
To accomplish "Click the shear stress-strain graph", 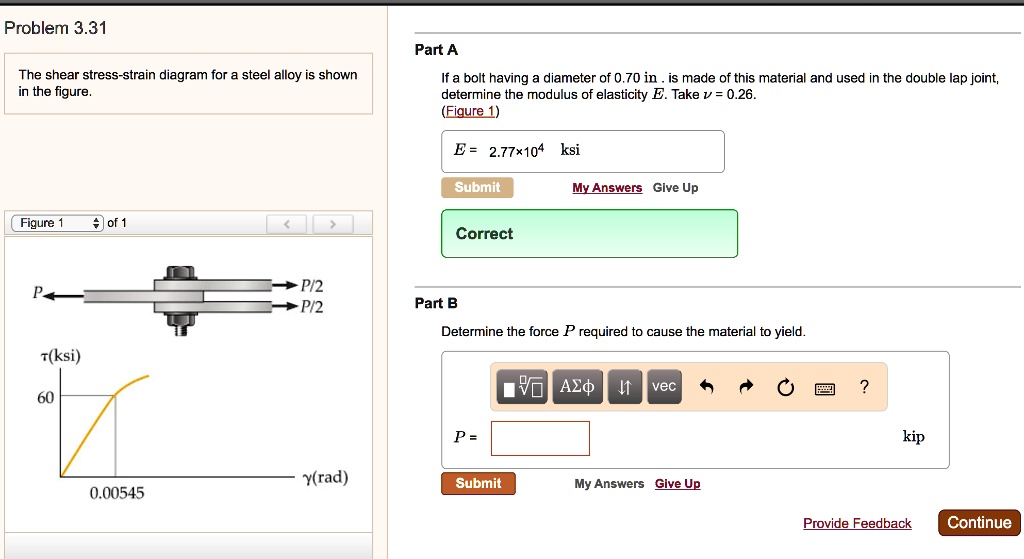I will click(193, 425).
